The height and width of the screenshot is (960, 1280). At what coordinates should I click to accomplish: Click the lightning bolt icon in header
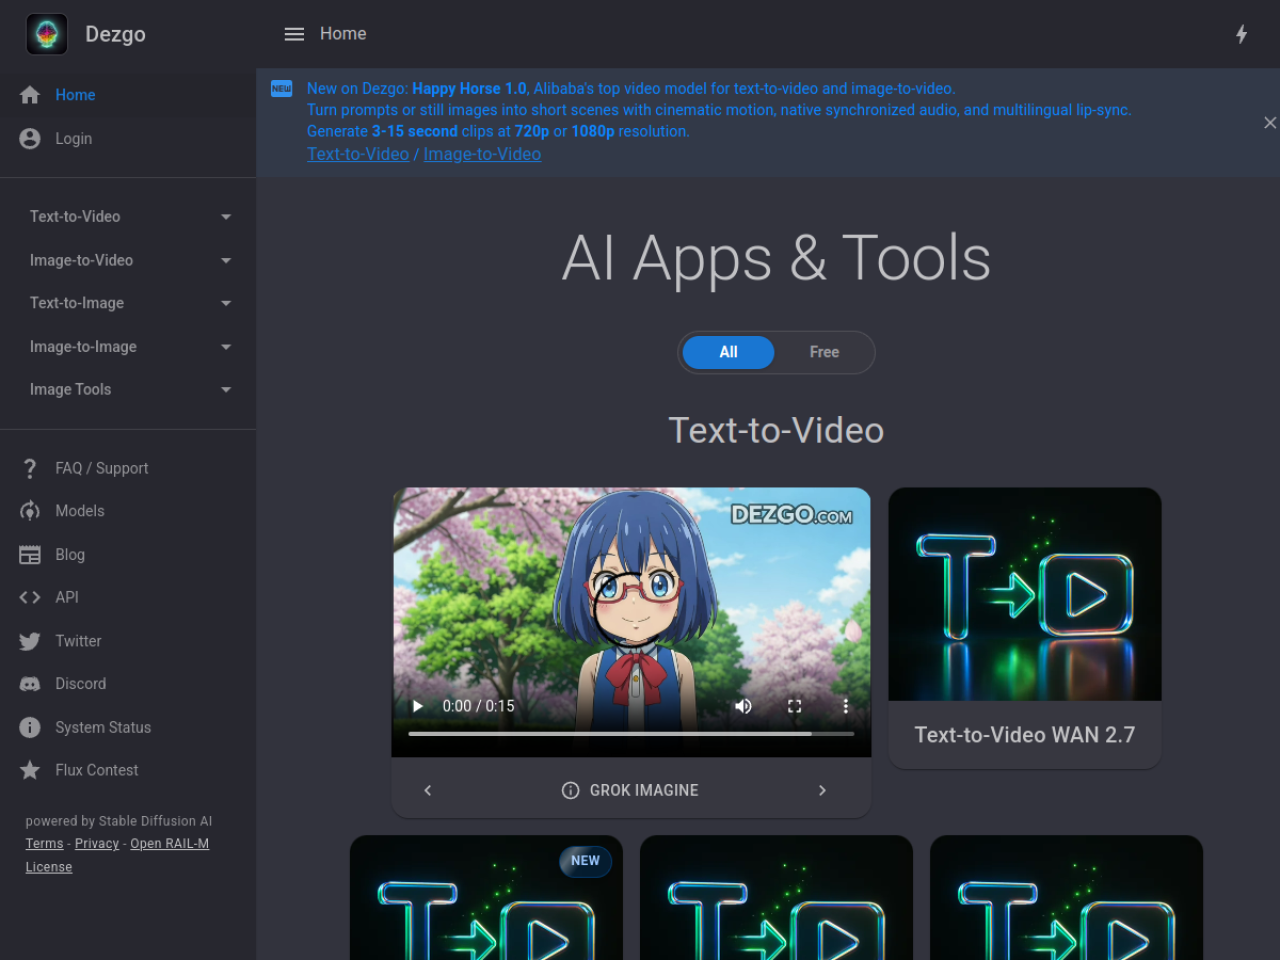(1241, 34)
